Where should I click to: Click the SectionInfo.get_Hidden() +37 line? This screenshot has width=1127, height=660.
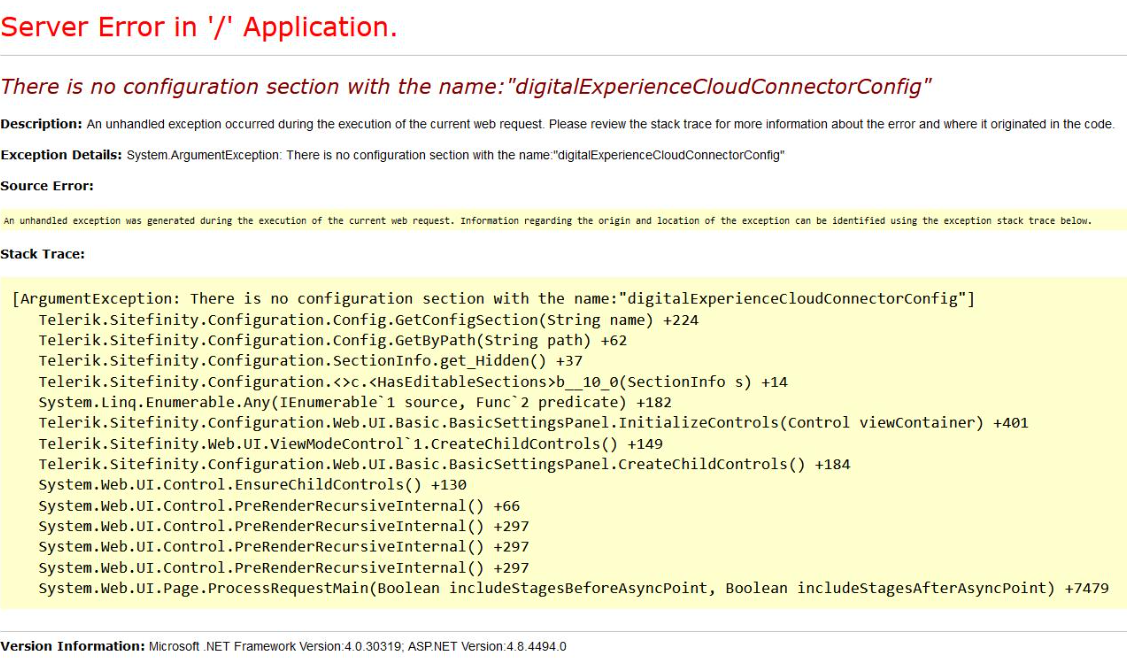click(310, 361)
